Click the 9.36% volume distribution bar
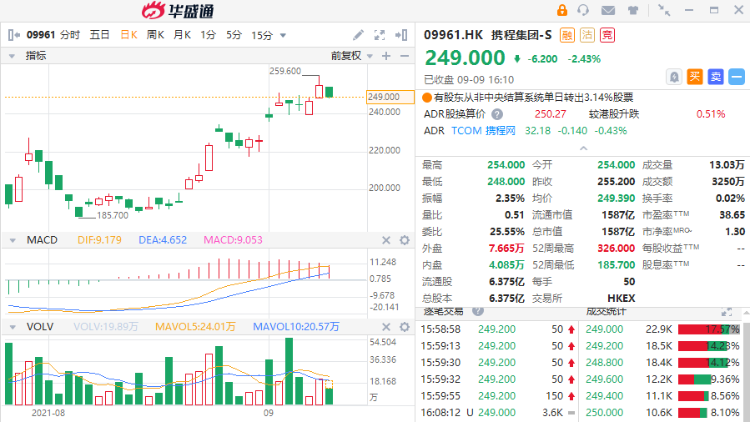 click(x=709, y=379)
